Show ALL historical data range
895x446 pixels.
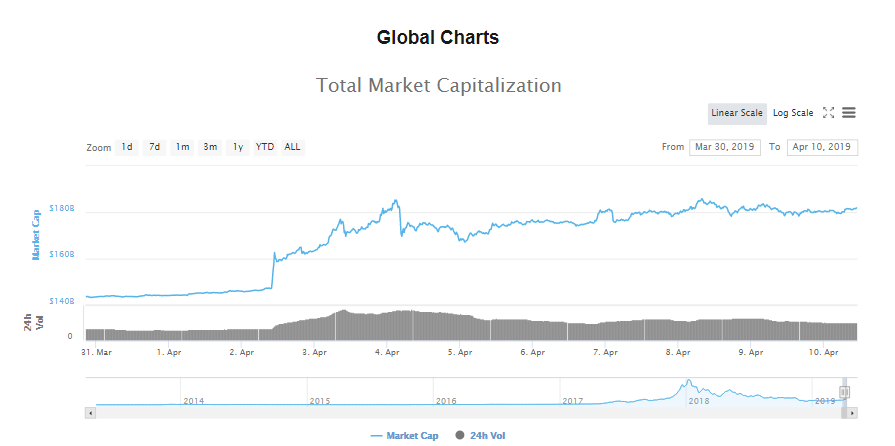click(x=292, y=147)
